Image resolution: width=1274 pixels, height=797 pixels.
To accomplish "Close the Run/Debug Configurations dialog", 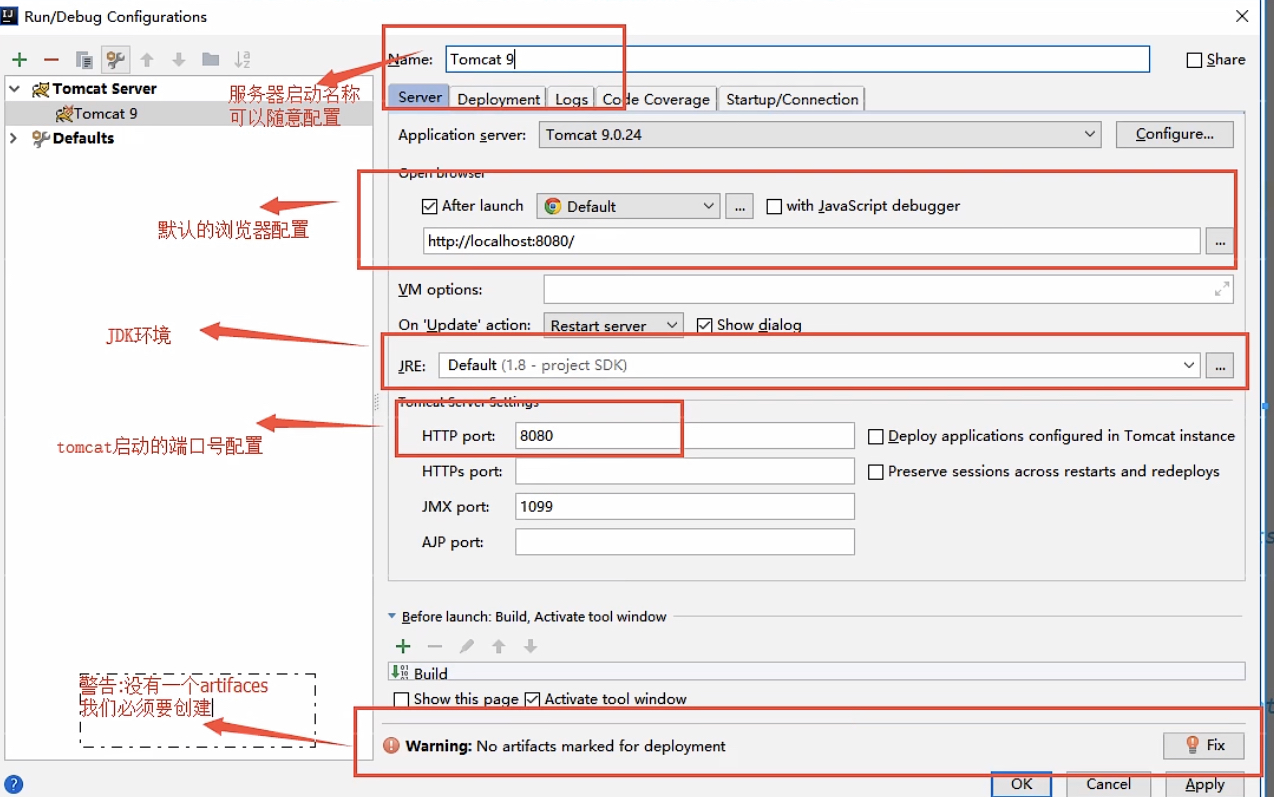I will (1242, 16).
